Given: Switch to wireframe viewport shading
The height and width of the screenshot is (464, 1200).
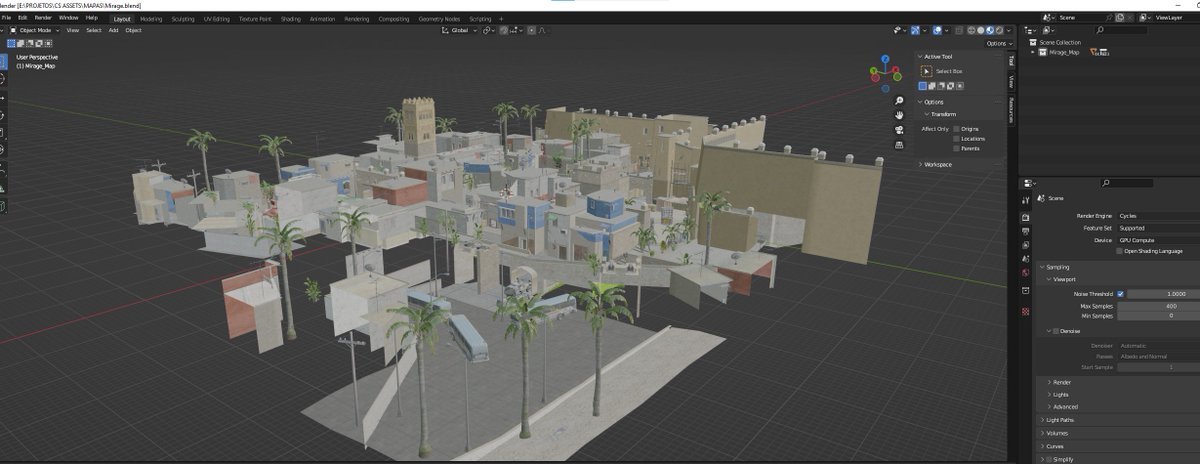Looking at the screenshot, I should click(x=971, y=30).
